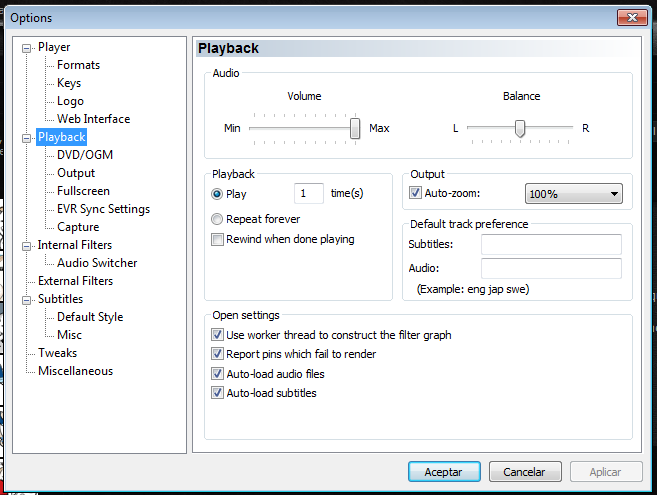Go to EVR Sync Settings page

point(103,209)
